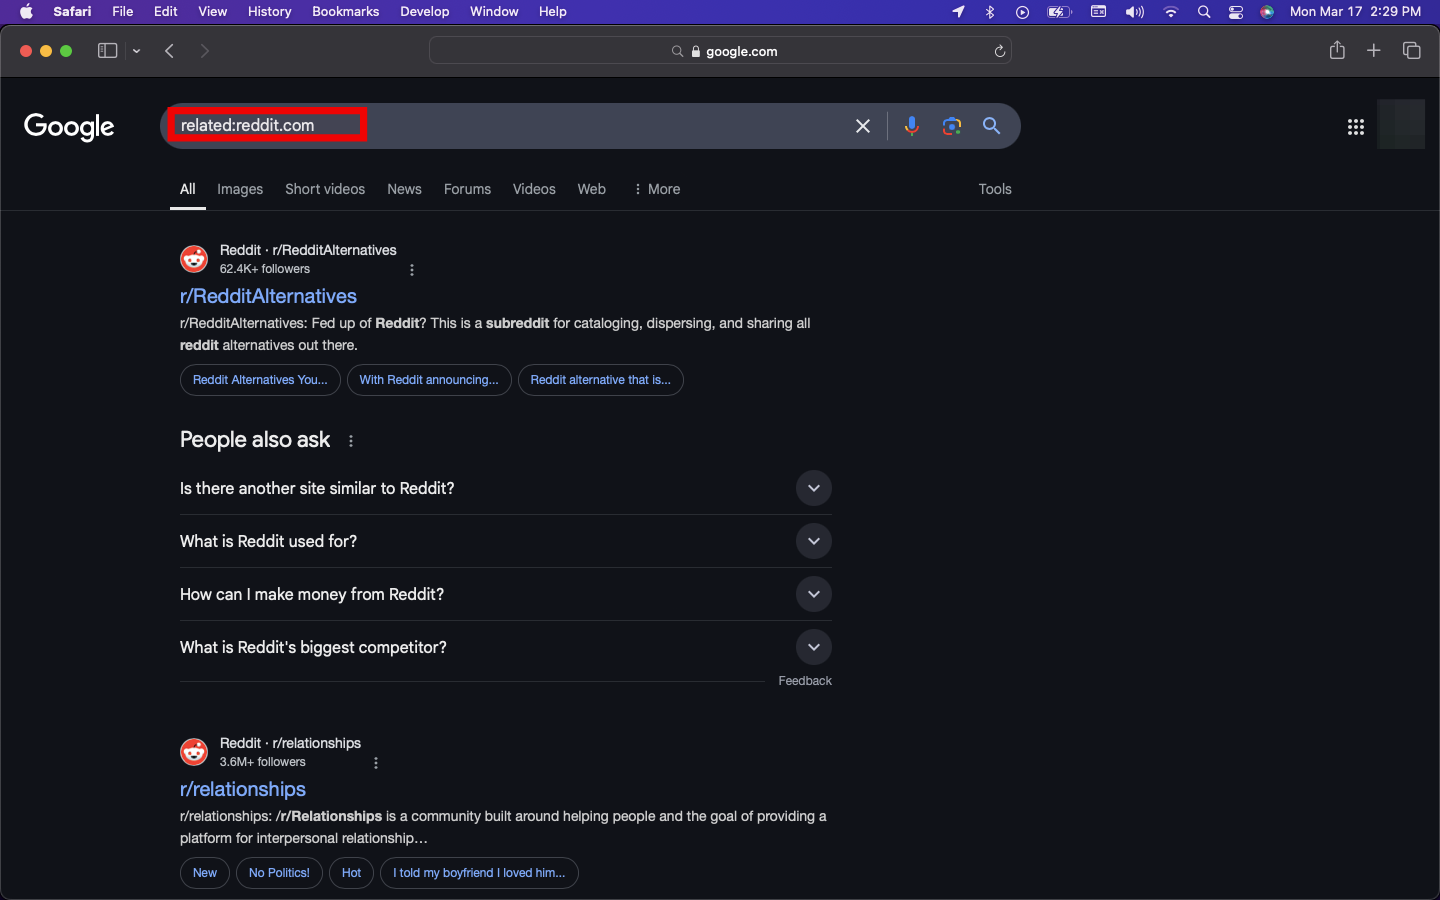
Task: Click the search query input field
Action: coord(500,126)
